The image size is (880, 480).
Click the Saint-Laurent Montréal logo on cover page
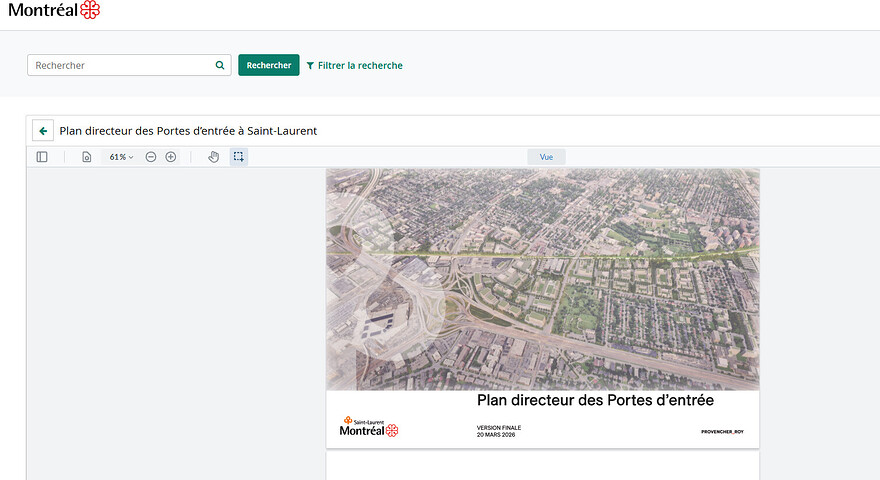click(x=369, y=427)
